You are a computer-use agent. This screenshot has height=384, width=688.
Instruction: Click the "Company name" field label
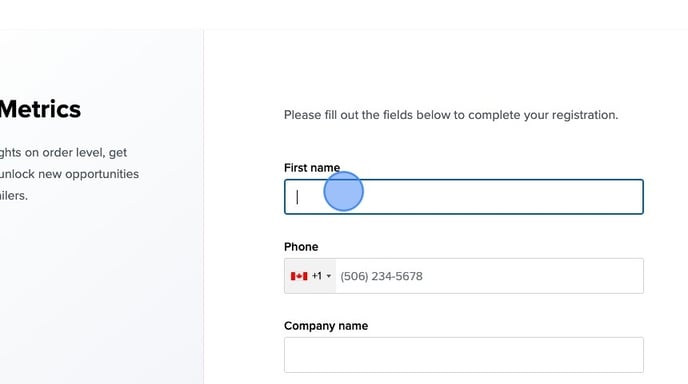[x=326, y=326]
